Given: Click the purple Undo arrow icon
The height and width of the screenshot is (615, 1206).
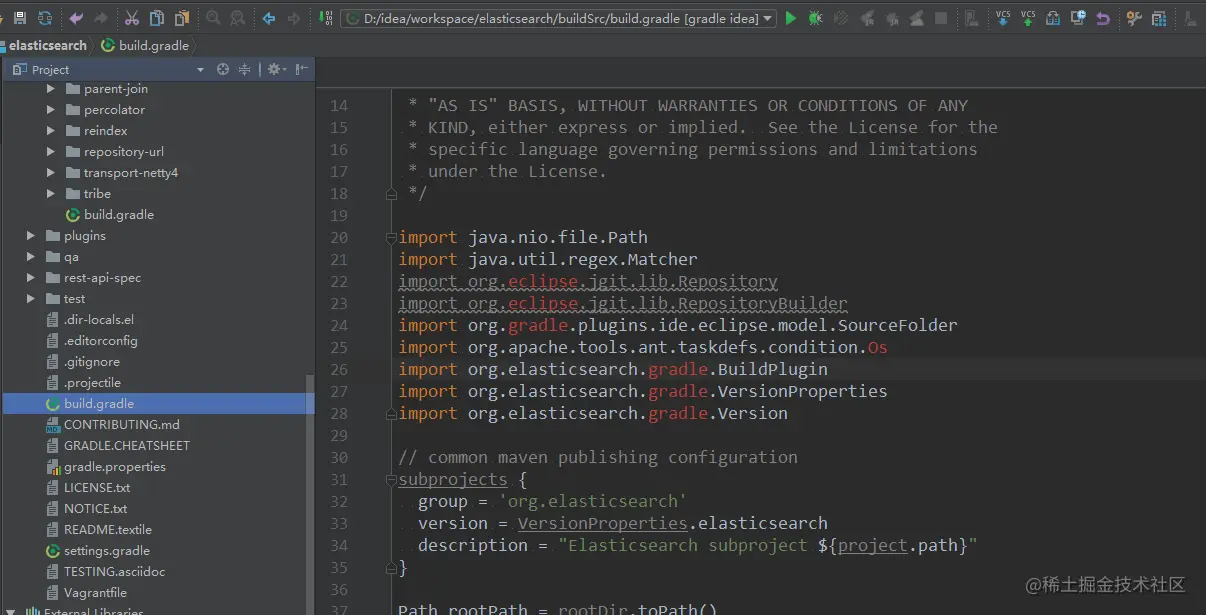Looking at the screenshot, I should click(x=77, y=18).
